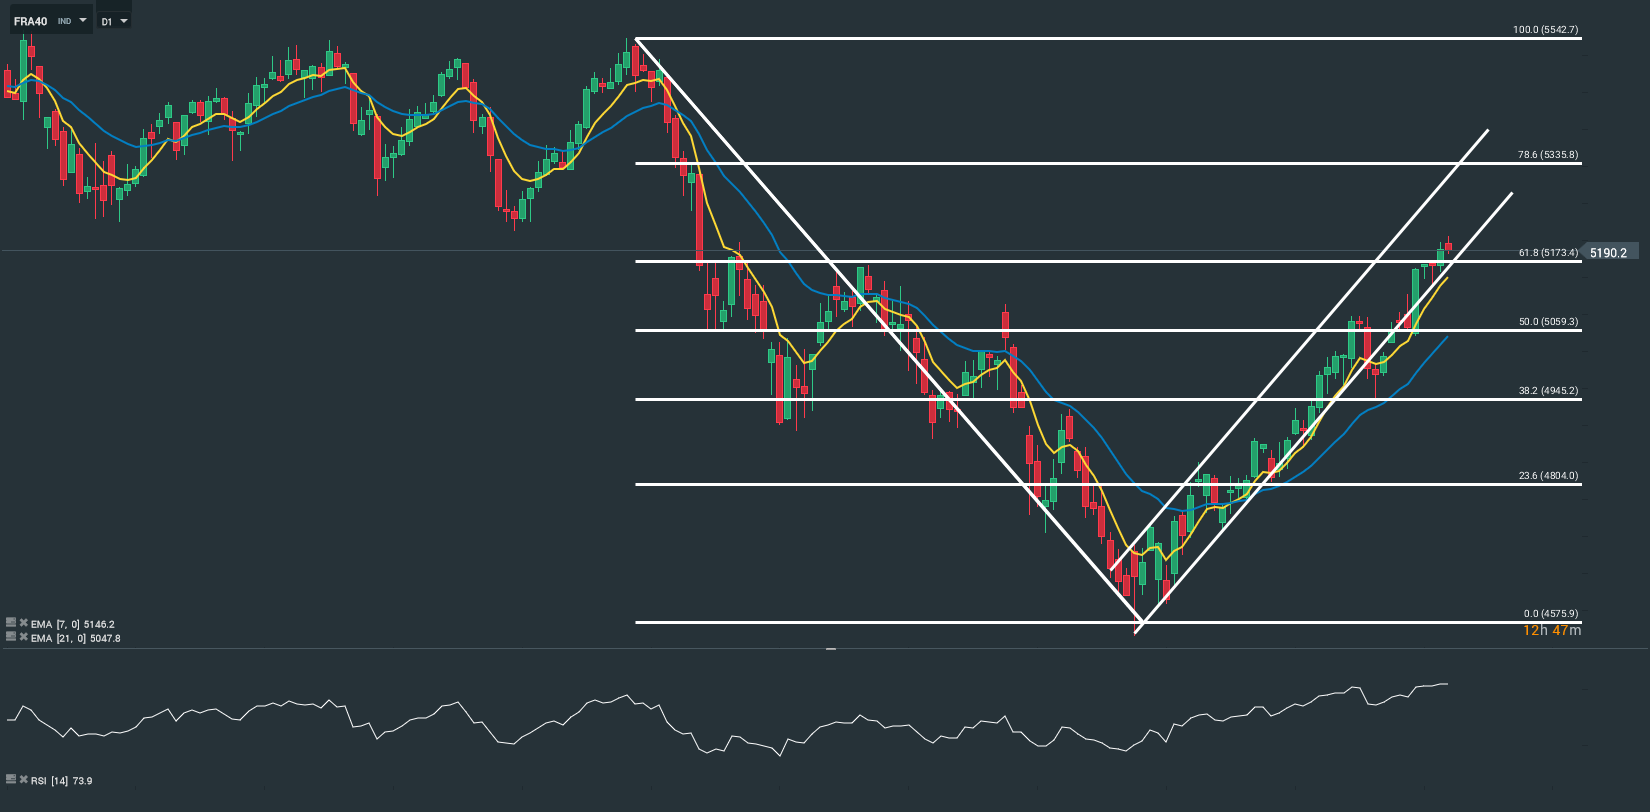
Task: Click the 12h 47m candle countdown timer
Action: [x=1552, y=630]
